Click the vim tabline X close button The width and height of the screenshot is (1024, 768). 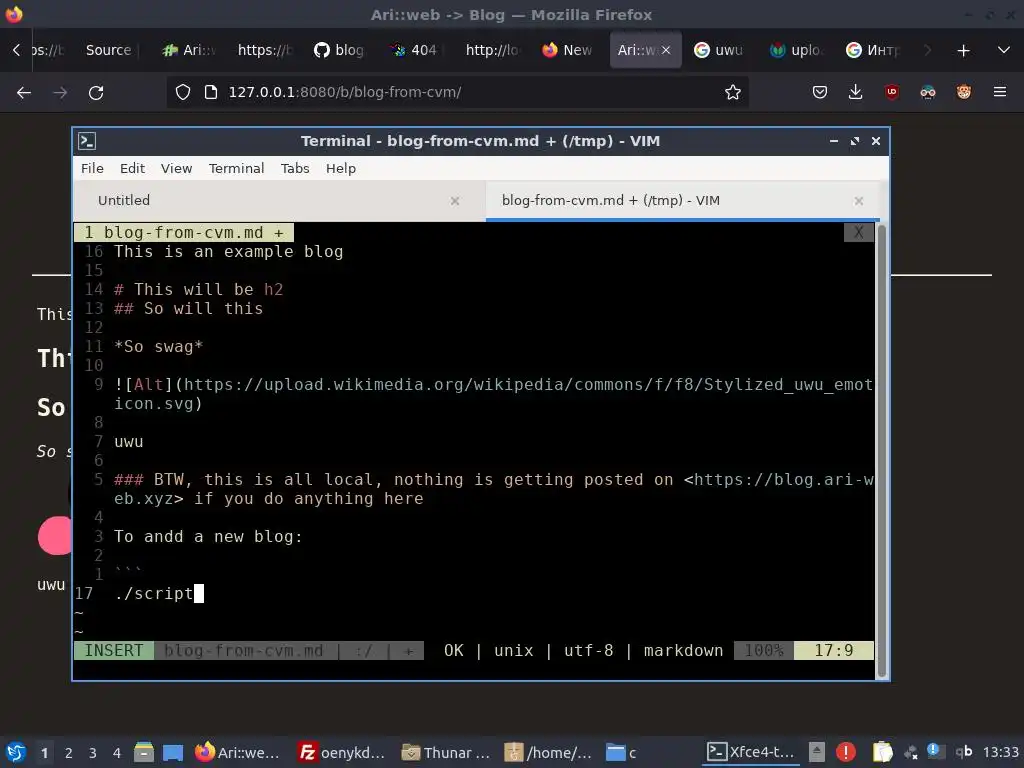click(x=859, y=232)
